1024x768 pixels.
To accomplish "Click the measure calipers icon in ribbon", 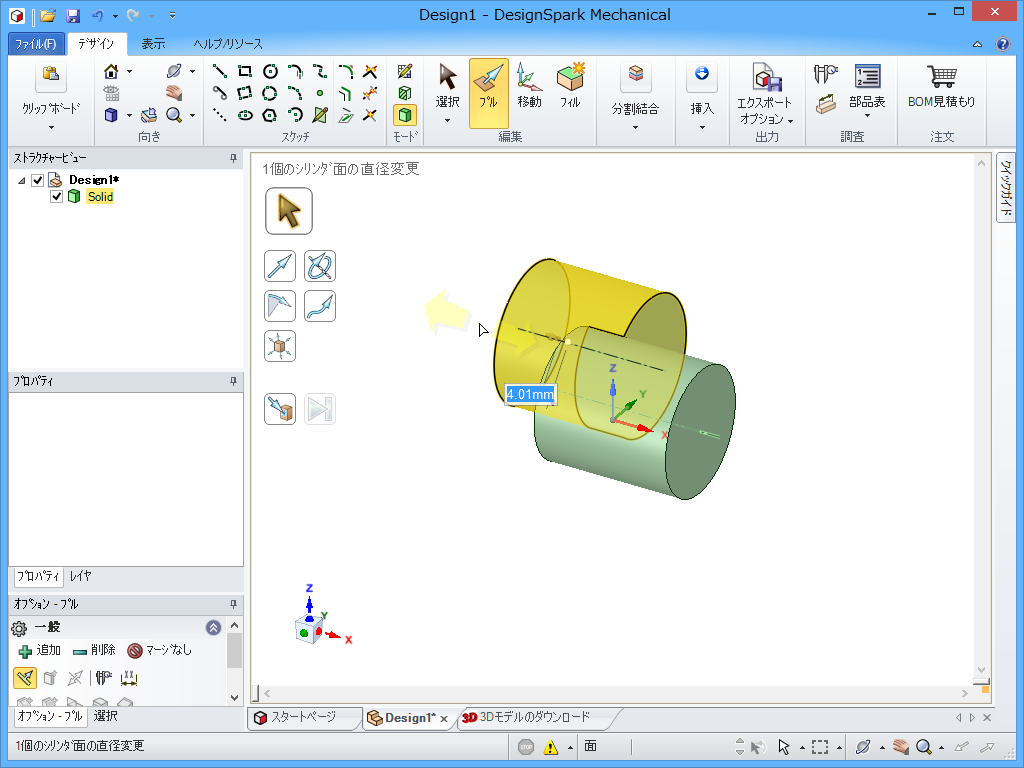I will click(x=825, y=74).
